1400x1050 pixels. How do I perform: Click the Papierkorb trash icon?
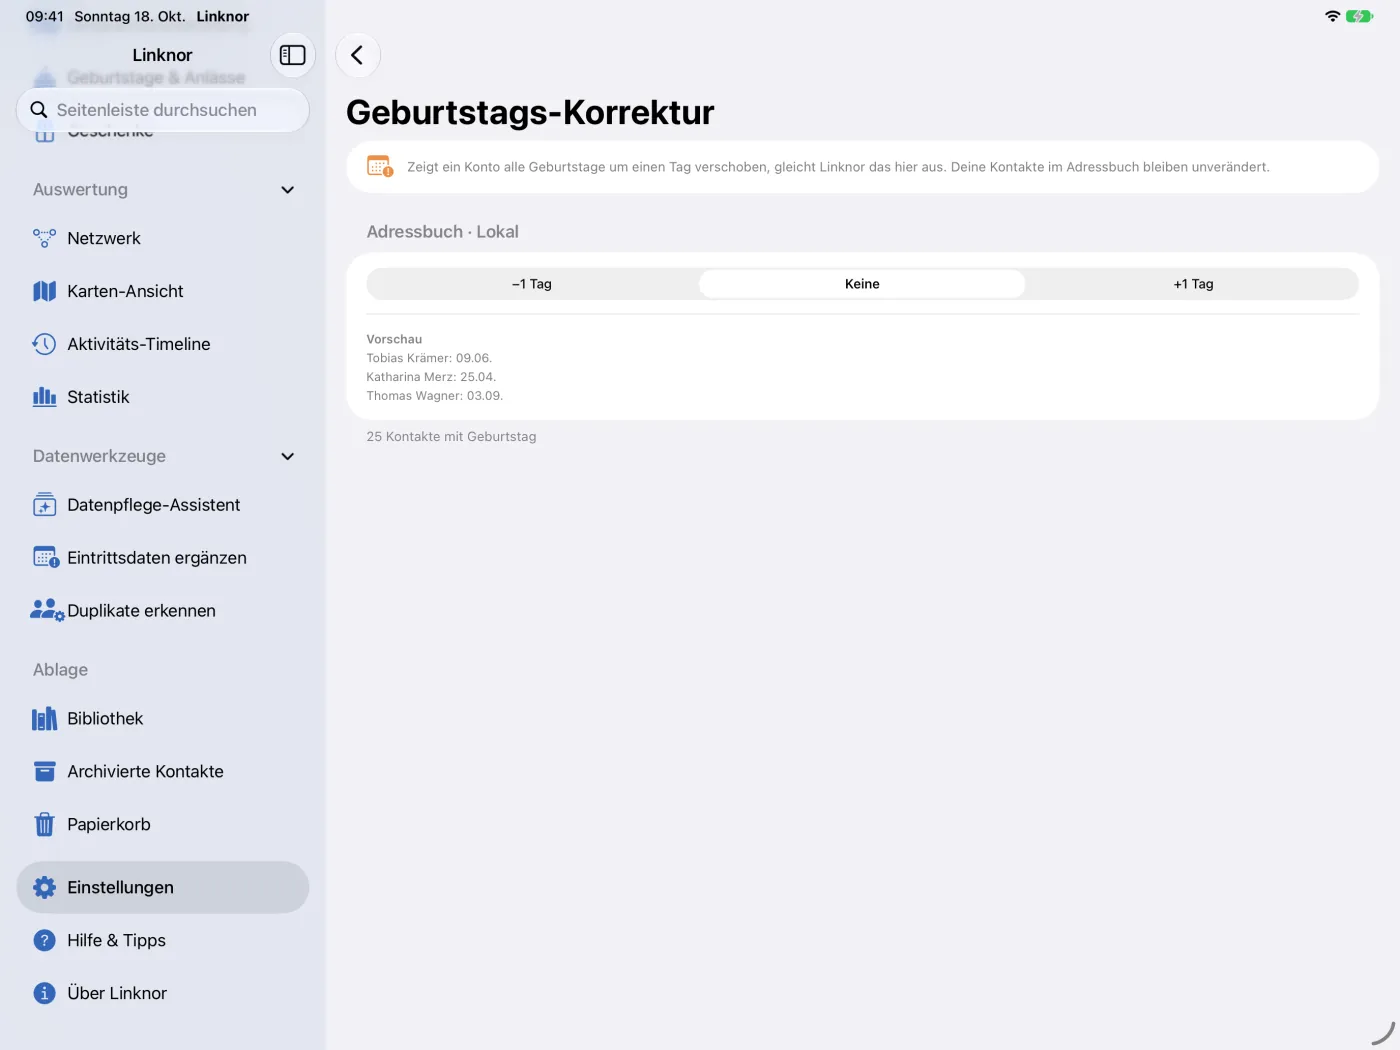click(44, 825)
